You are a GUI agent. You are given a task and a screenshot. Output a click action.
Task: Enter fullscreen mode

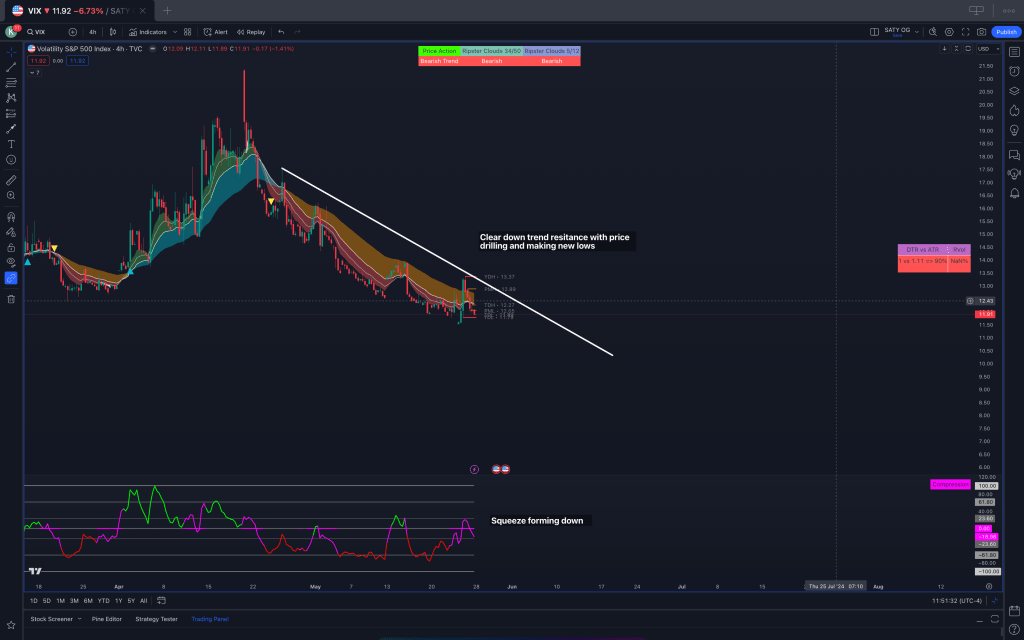click(965, 32)
